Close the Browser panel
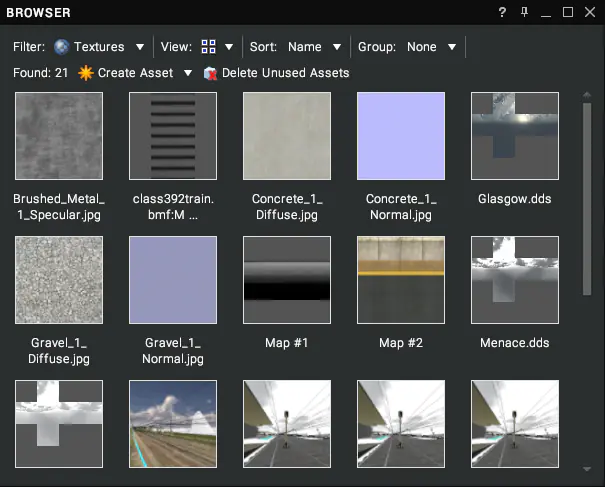The width and height of the screenshot is (605, 487). pyautogui.click(x=590, y=12)
